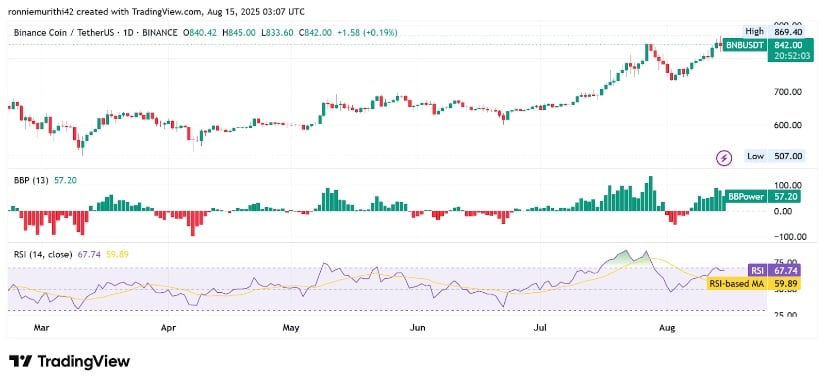Viewport: 825px width, 384px height.
Task: Click the 59.89 RSI MA value tag
Action: (x=787, y=284)
